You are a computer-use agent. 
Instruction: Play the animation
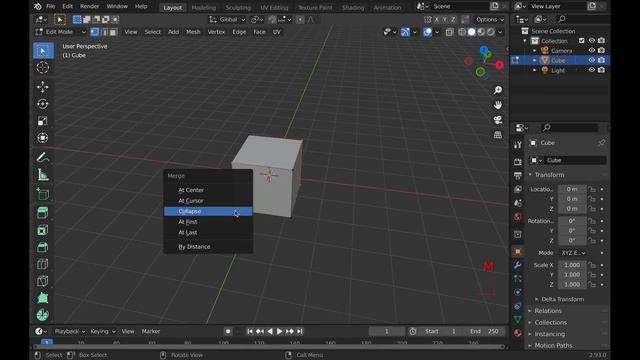click(280, 331)
